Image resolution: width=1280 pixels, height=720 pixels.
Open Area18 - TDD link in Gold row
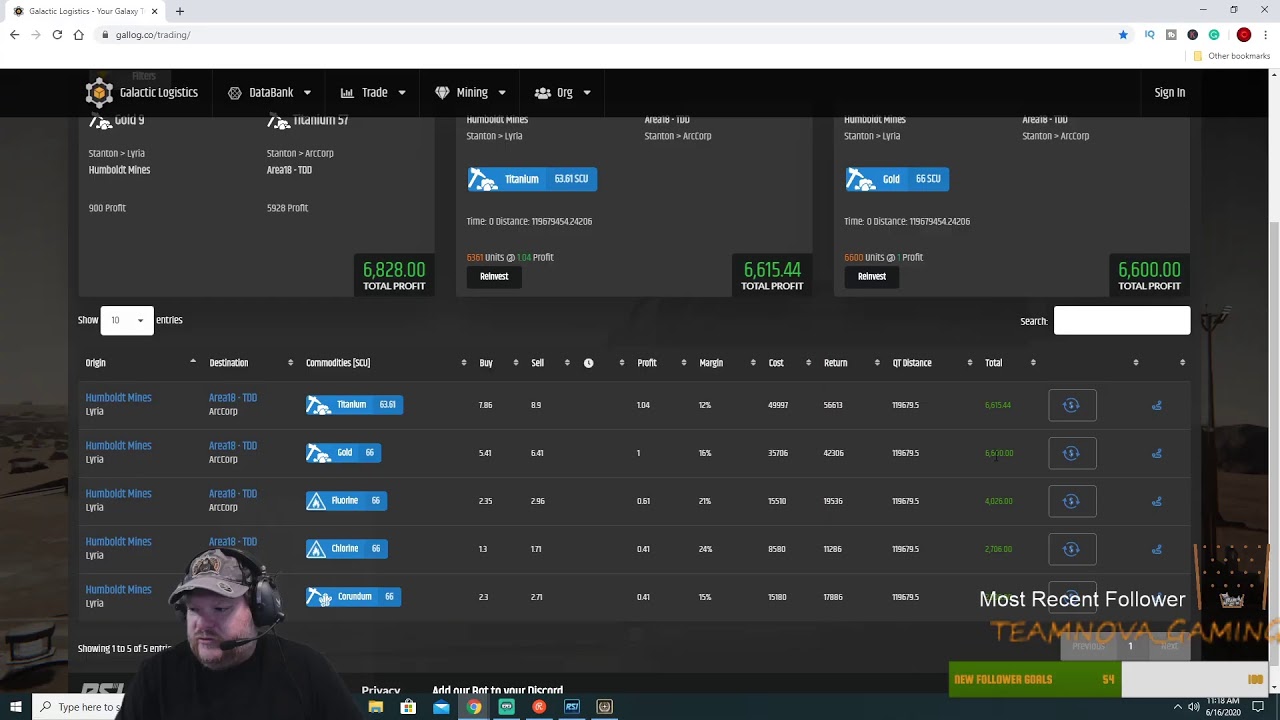[232, 446]
